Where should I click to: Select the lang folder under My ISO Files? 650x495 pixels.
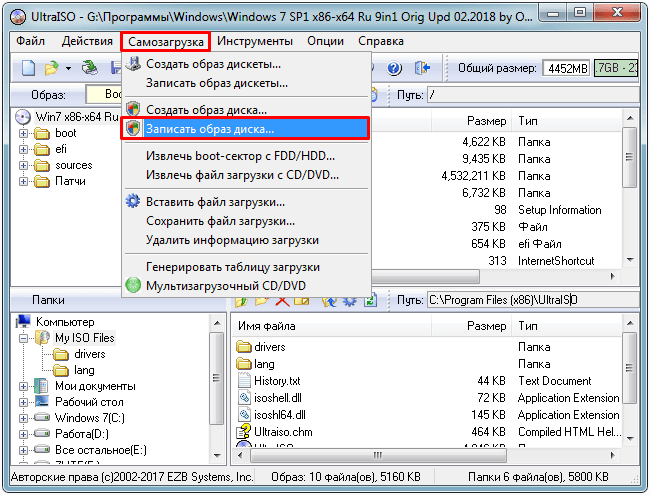pos(84,370)
